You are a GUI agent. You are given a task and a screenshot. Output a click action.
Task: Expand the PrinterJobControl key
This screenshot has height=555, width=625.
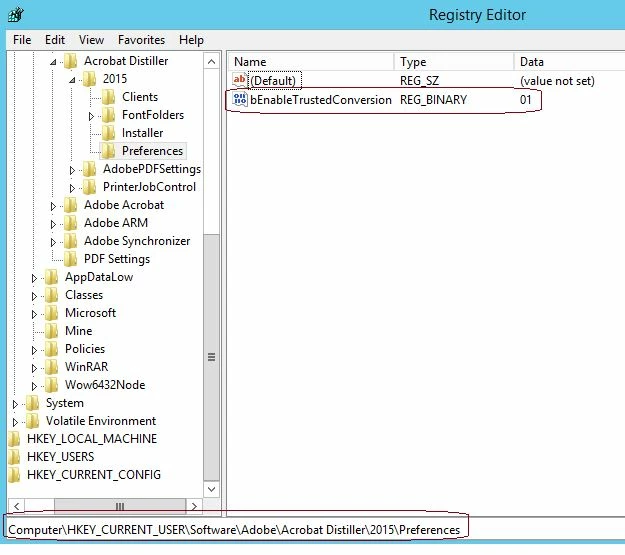pyautogui.click(x=72, y=188)
